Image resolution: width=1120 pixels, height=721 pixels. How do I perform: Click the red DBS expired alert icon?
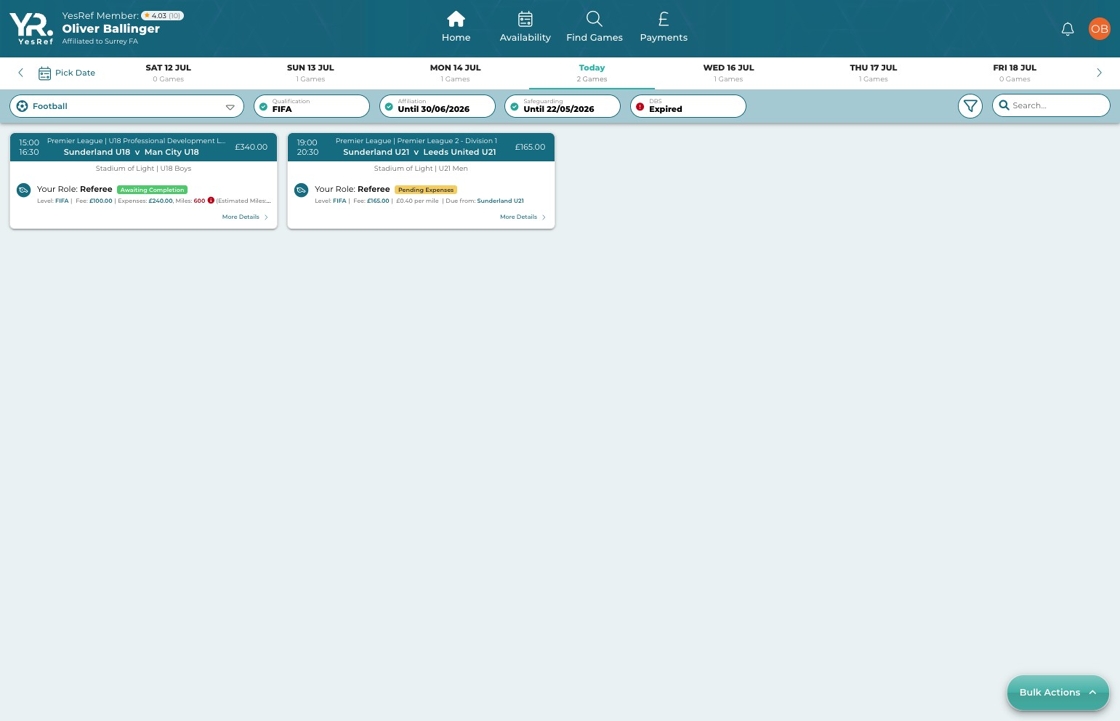point(640,106)
